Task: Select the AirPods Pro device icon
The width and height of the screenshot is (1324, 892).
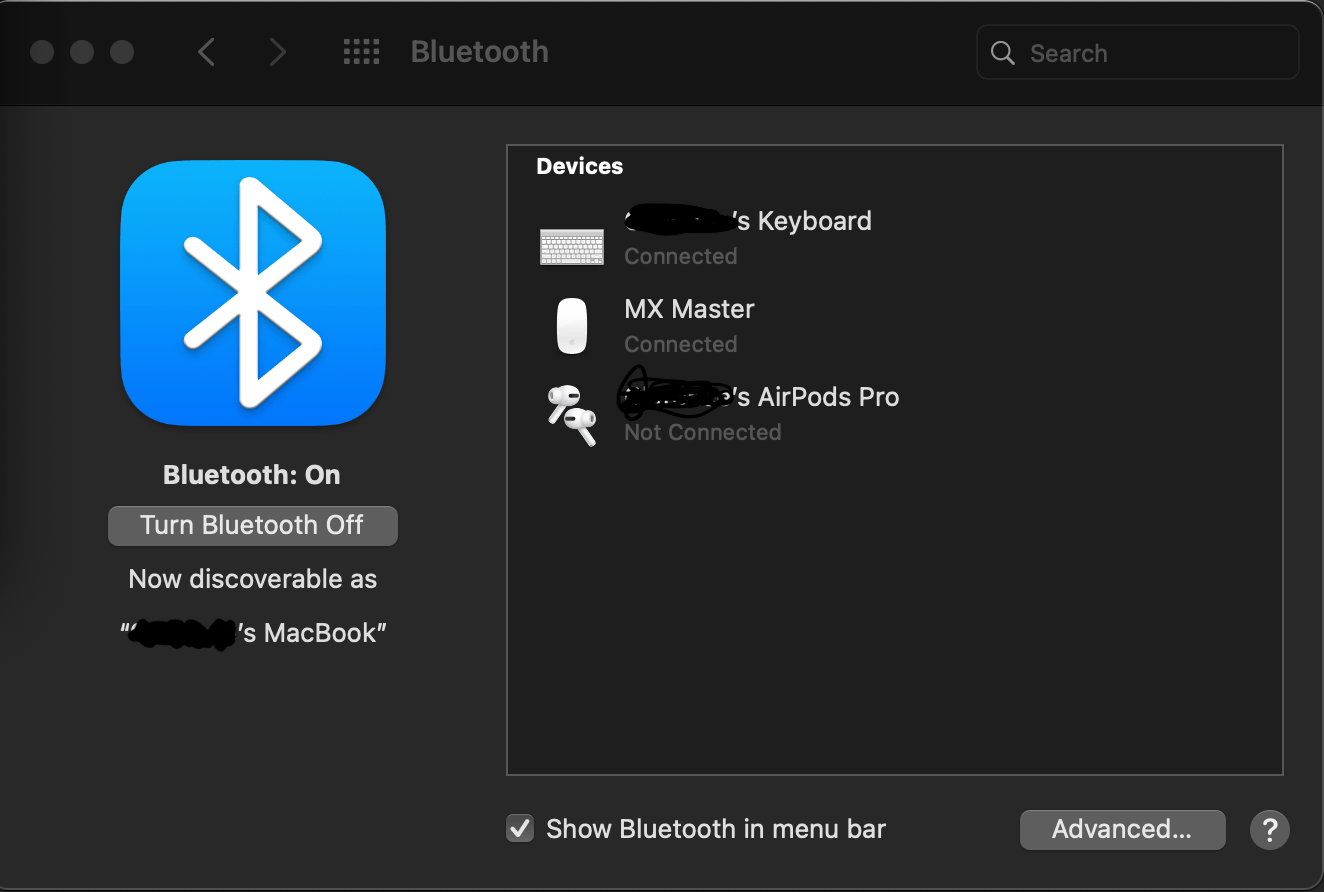Action: [x=571, y=414]
